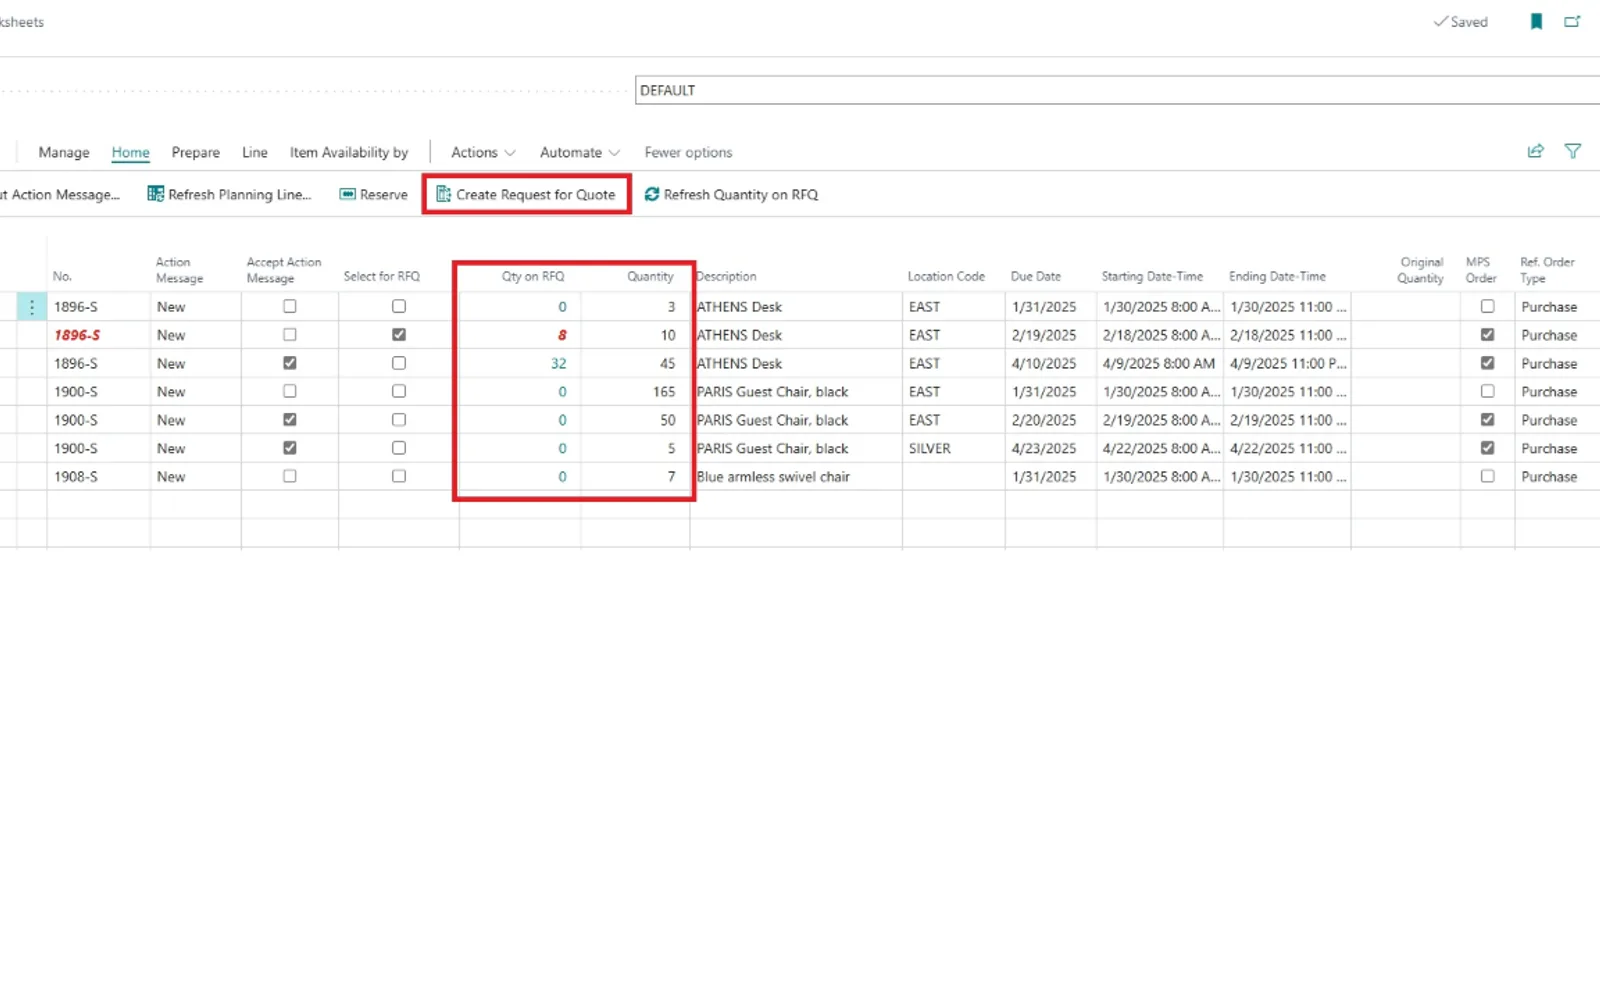Open Qty on RFQ value 8
The width and height of the screenshot is (1600, 1000).
[562, 335]
